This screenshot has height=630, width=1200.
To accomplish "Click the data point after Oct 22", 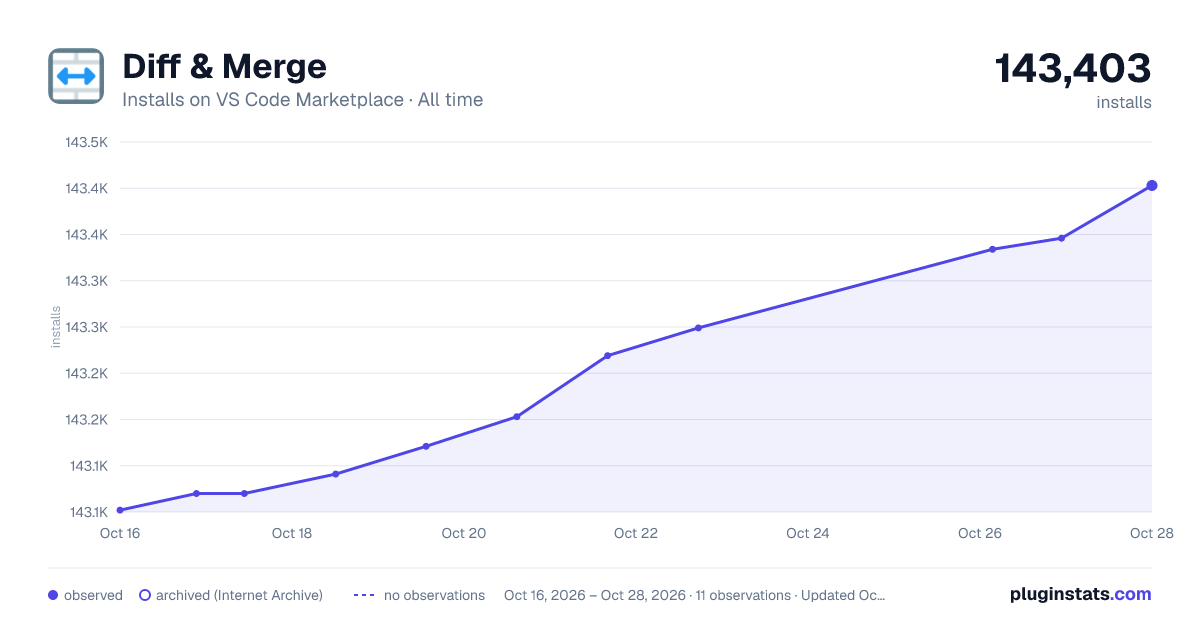I will 698,328.
